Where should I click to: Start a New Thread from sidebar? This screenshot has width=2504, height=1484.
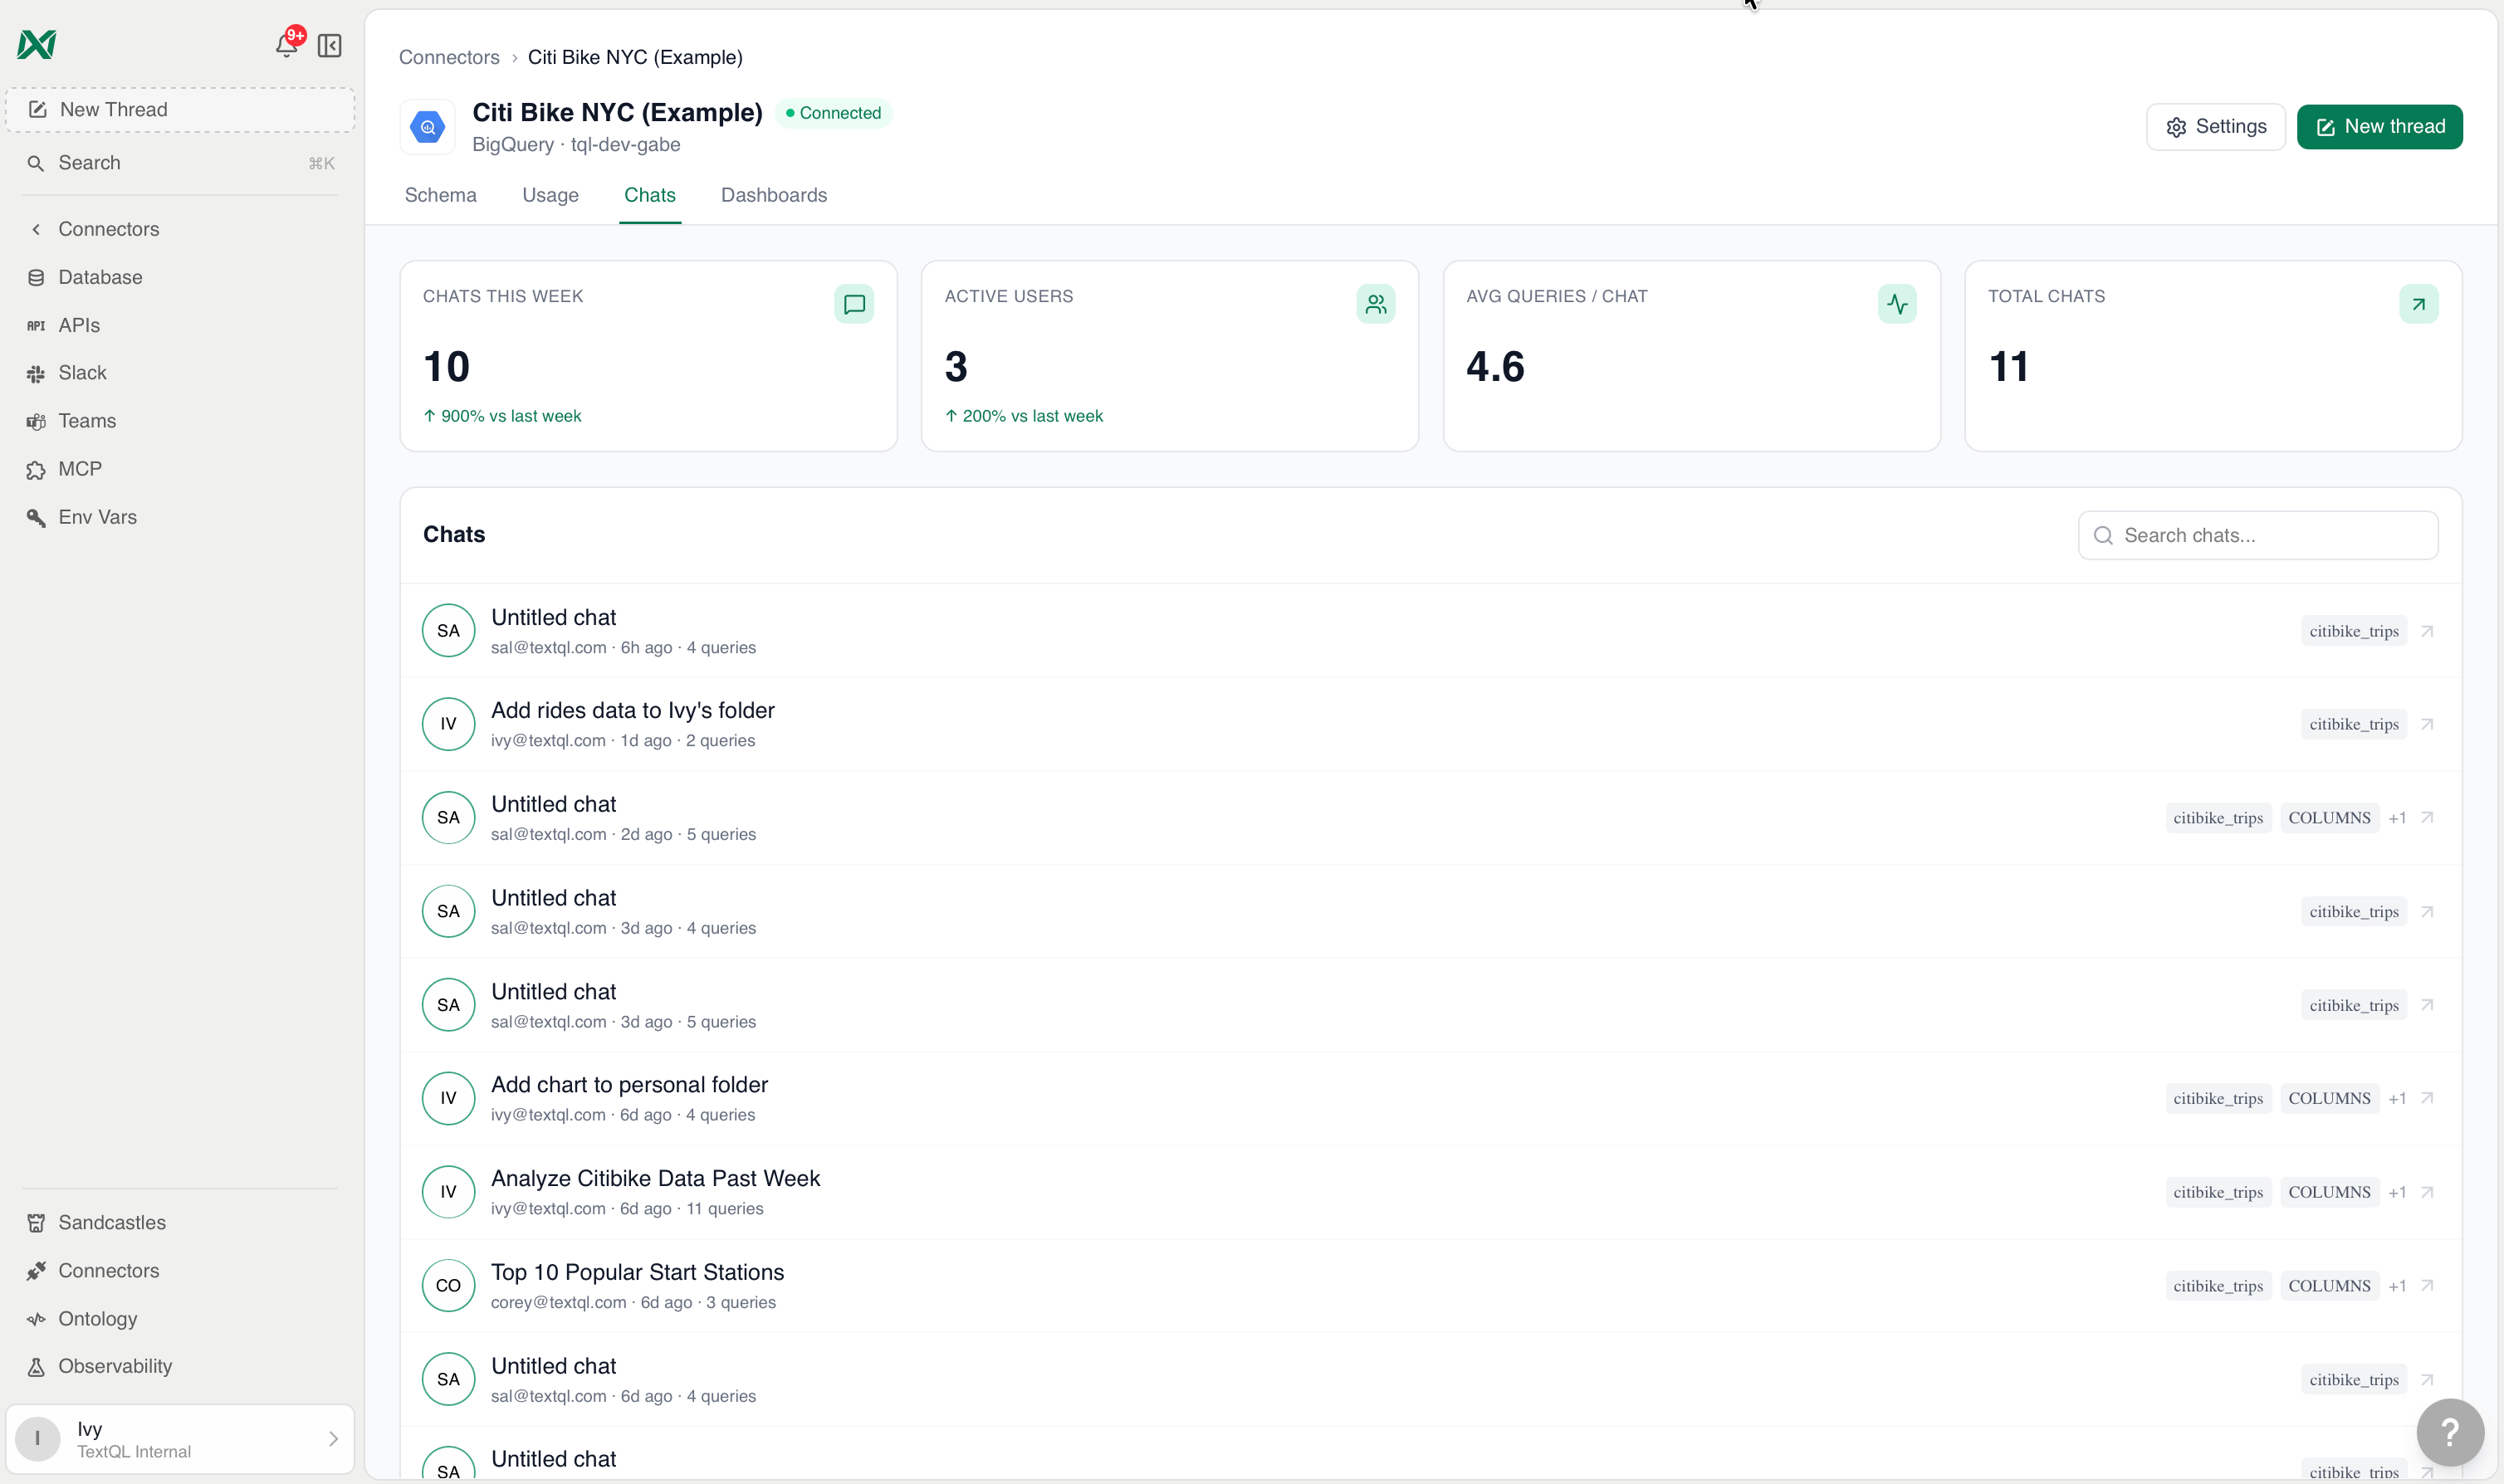point(180,110)
